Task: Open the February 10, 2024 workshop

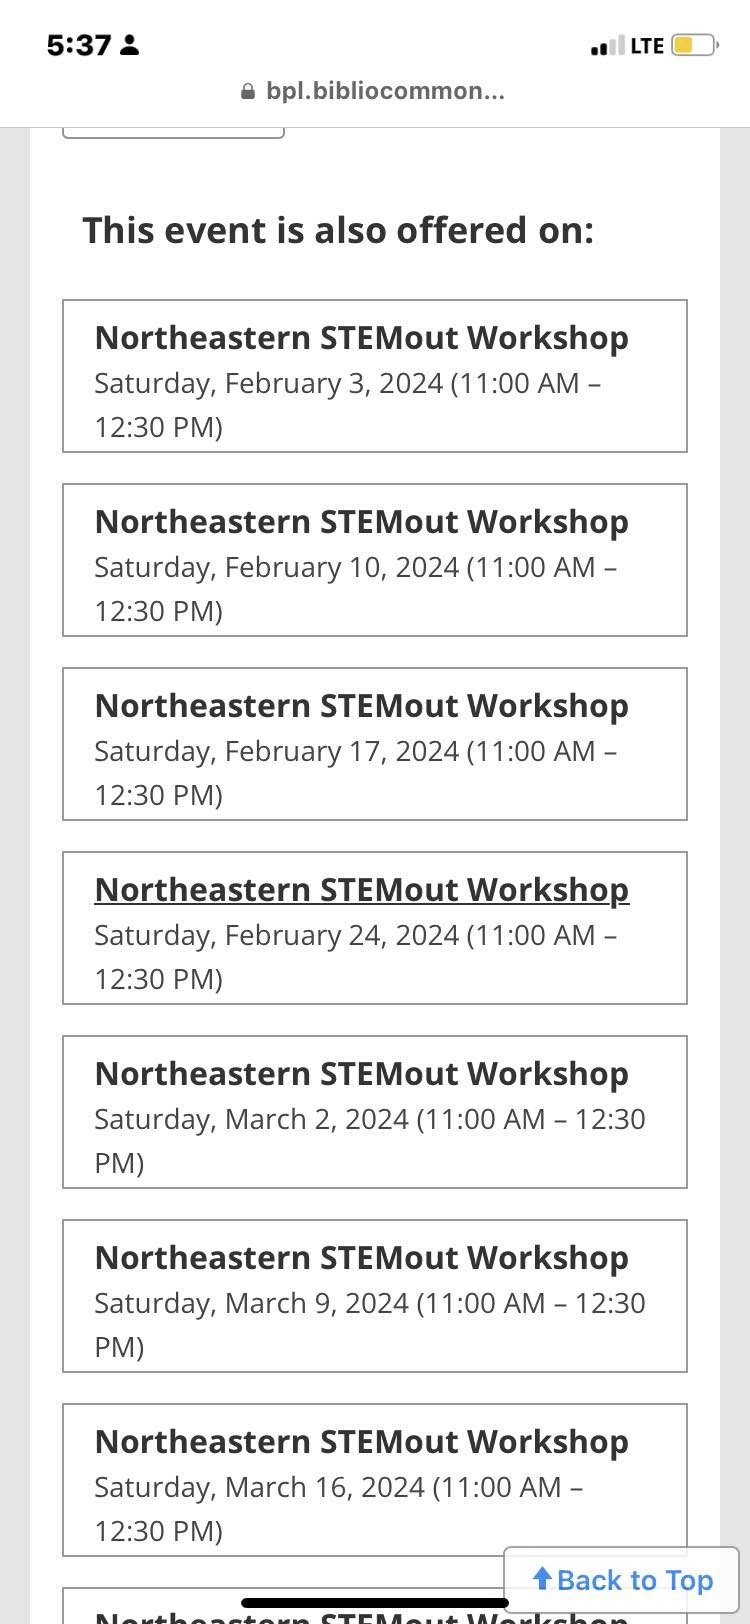Action: click(375, 560)
